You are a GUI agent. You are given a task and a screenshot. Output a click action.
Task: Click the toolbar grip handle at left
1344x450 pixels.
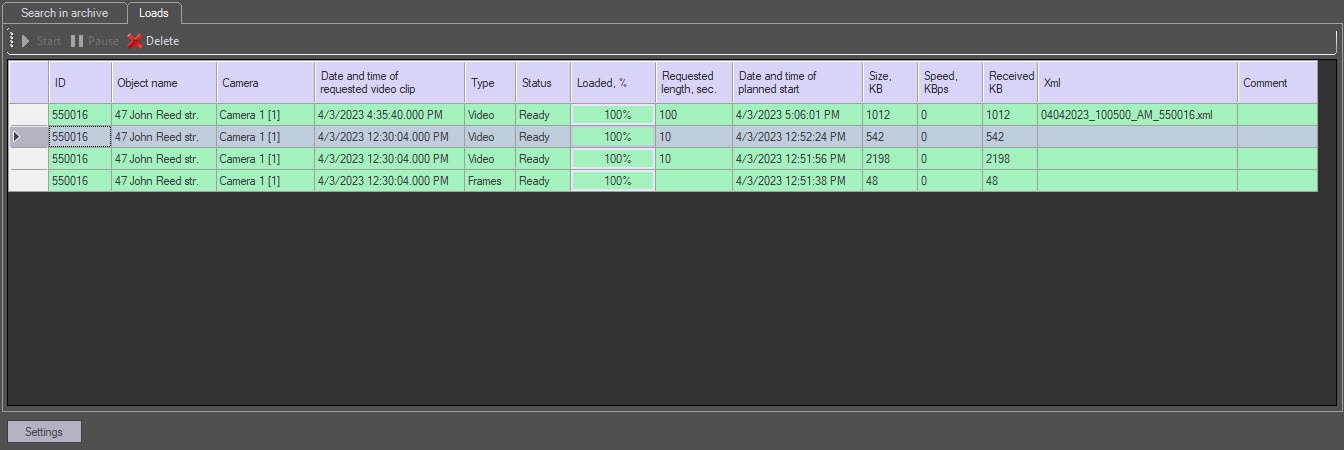click(12, 41)
